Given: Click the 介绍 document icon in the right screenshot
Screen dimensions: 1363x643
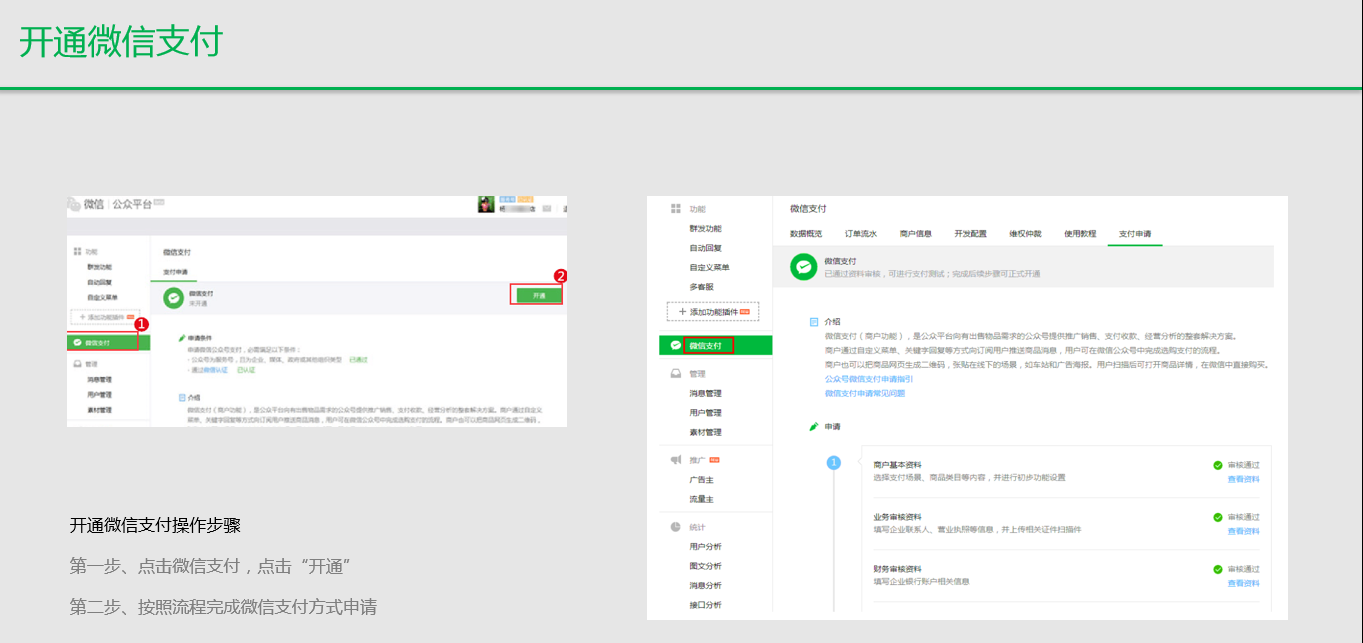Looking at the screenshot, I should click(x=814, y=322).
